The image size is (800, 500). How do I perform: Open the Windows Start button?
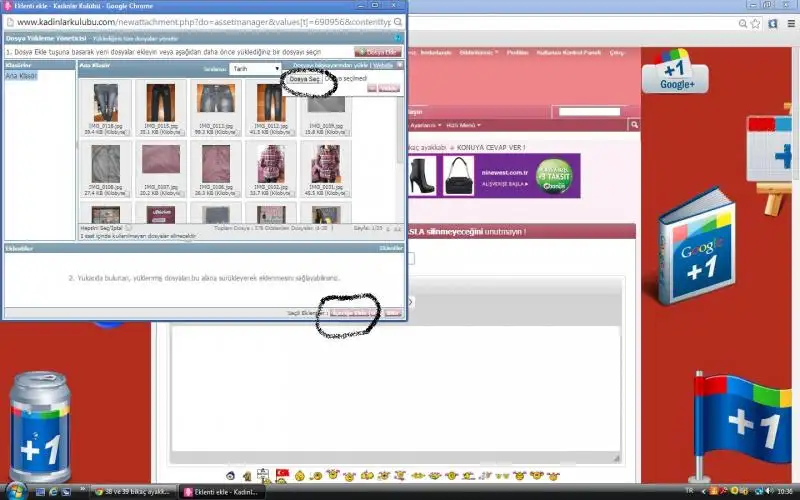tap(12, 491)
